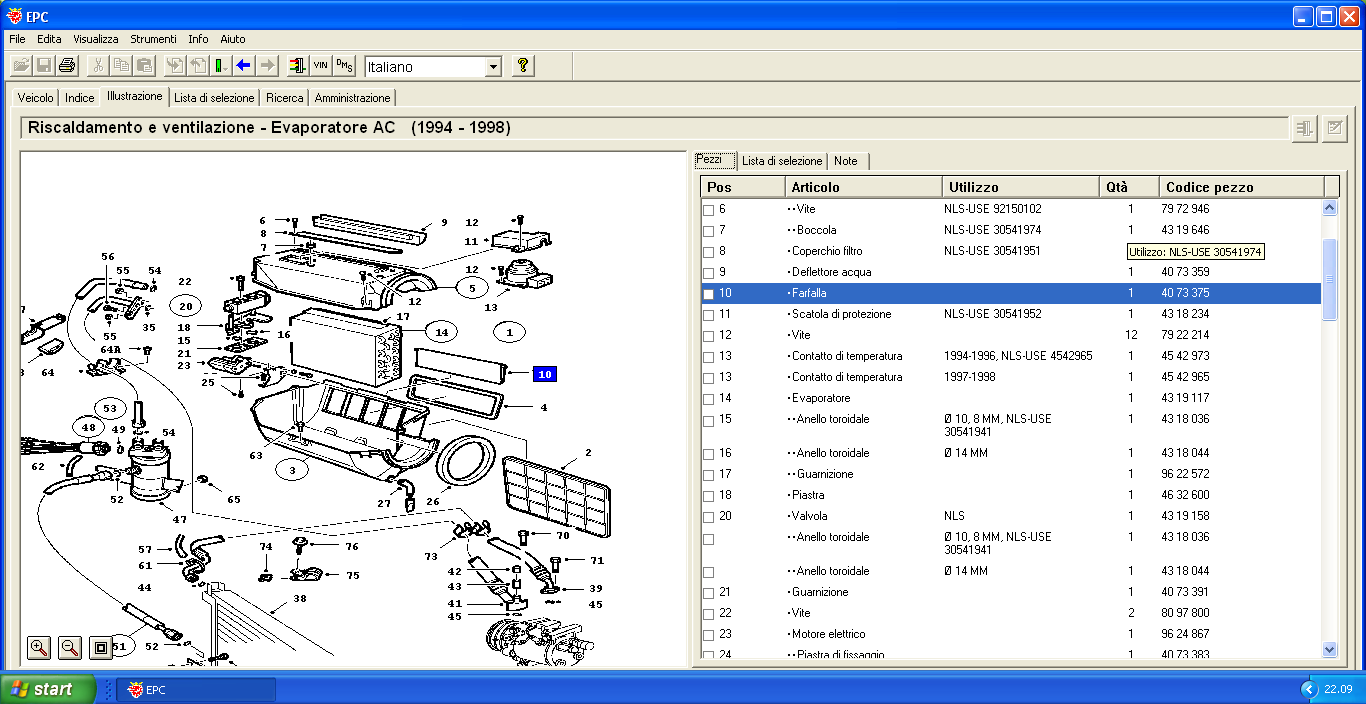The width and height of the screenshot is (1366, 704).
Task: Tick the checkbox for Coperchio filtro row
Action: tap(708, 252)
